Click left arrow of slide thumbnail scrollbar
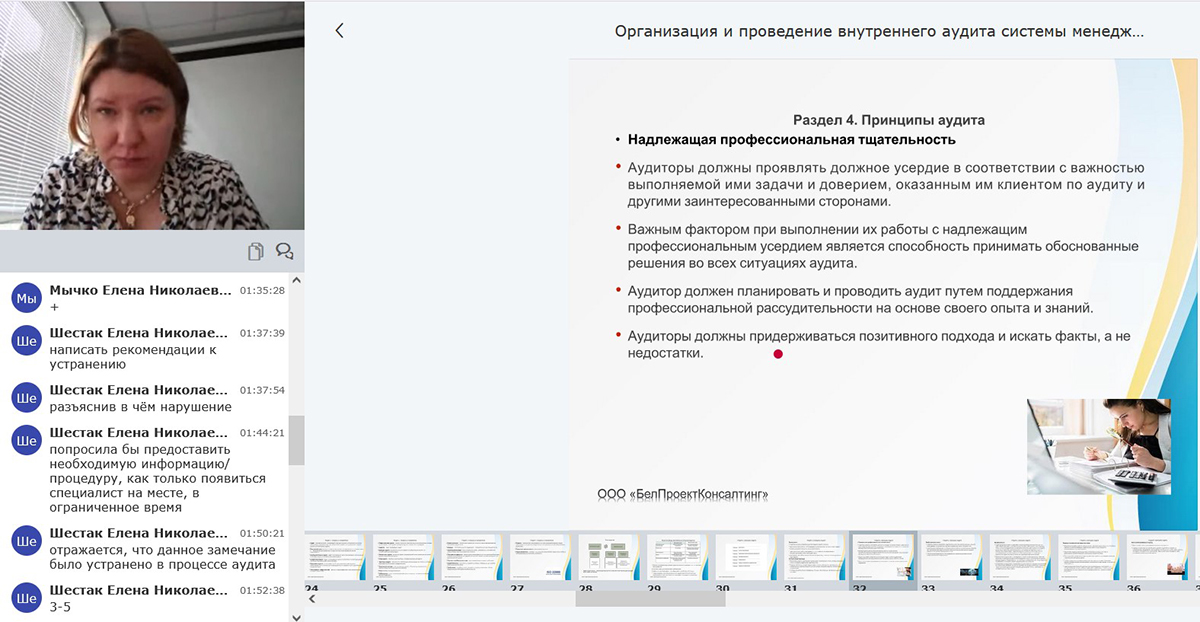This screenshot has height=622, width=1200. coord(311,599)
